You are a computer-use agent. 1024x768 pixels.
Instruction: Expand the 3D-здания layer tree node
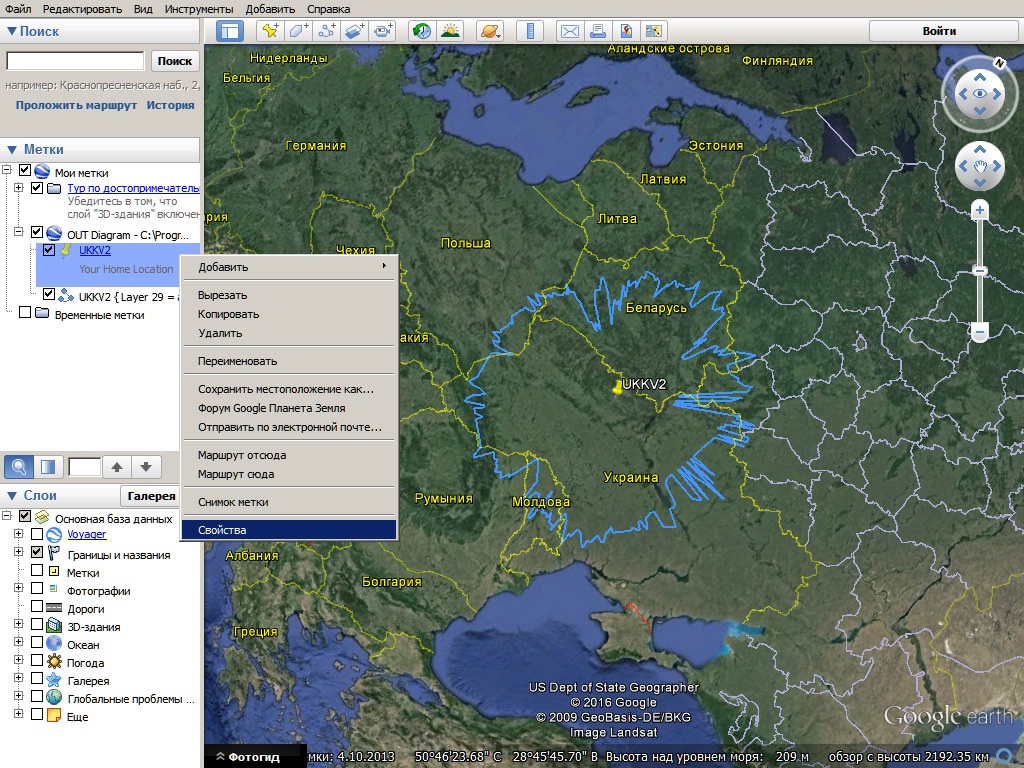pos(18,626)
